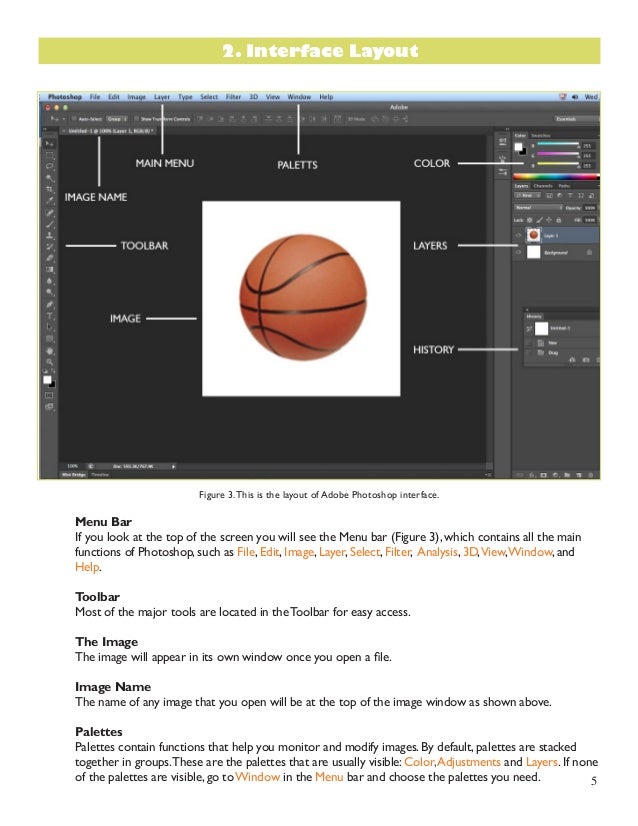The height and width of the screenshot is (826, 638).
Task: Select the Untitled-1 document tab
Action: [110, 131]
